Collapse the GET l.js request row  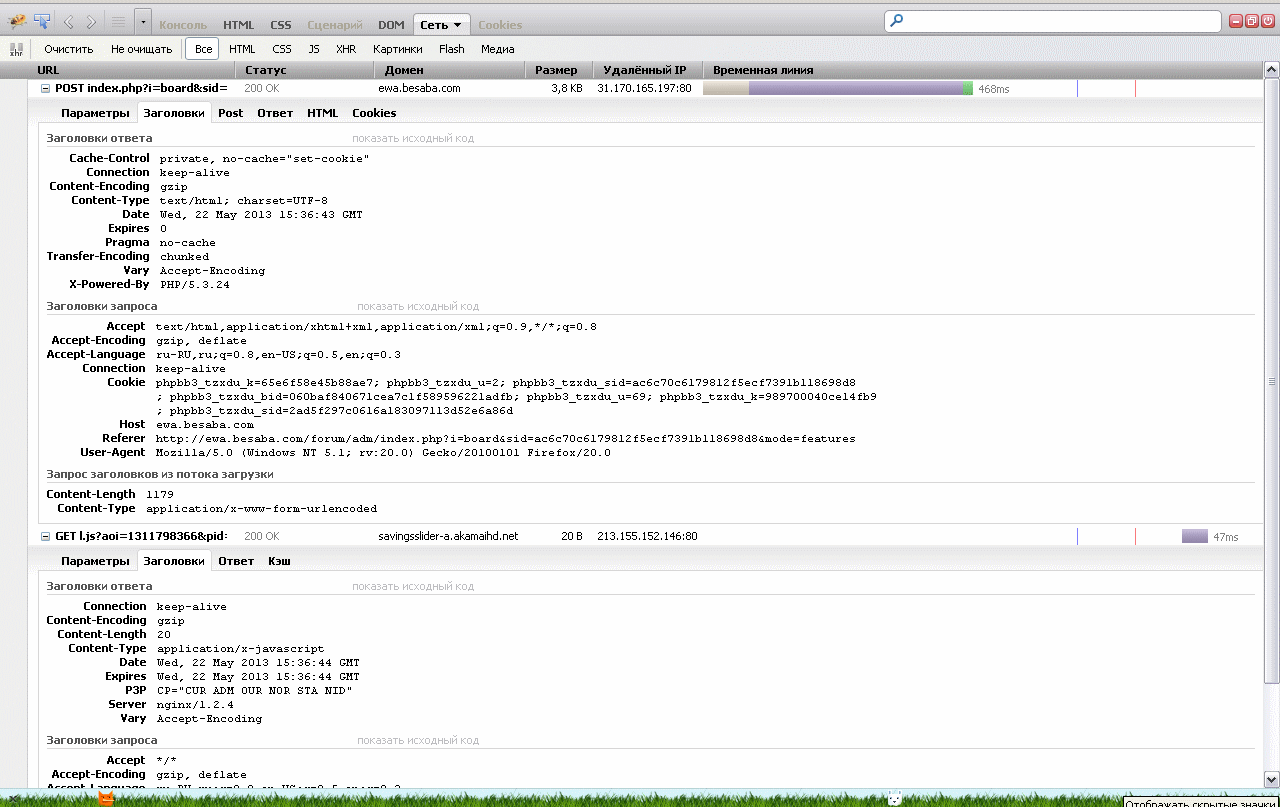click(x=45, y=537)
